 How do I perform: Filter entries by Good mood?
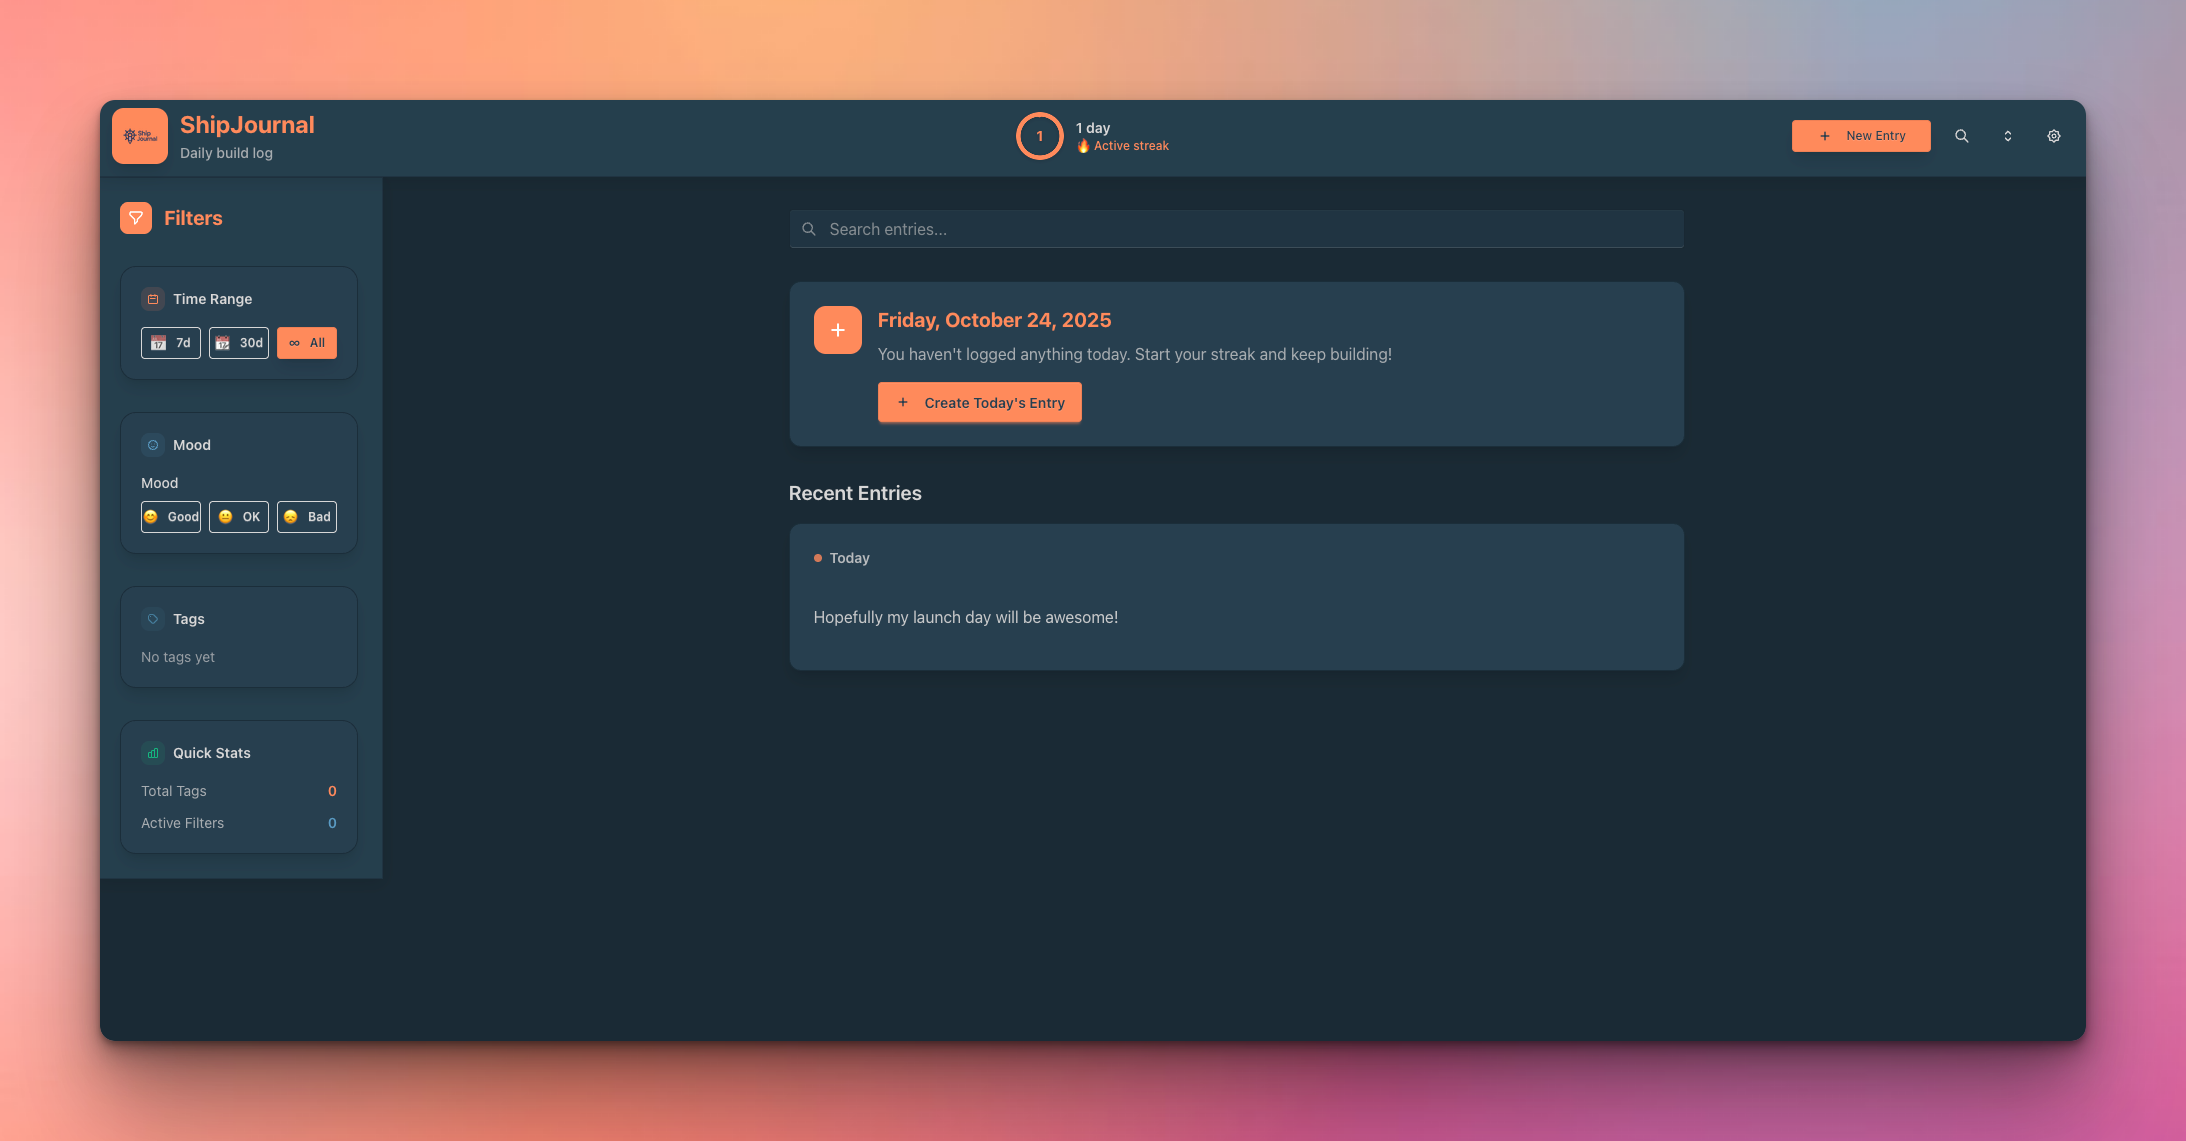pos(171,517)
